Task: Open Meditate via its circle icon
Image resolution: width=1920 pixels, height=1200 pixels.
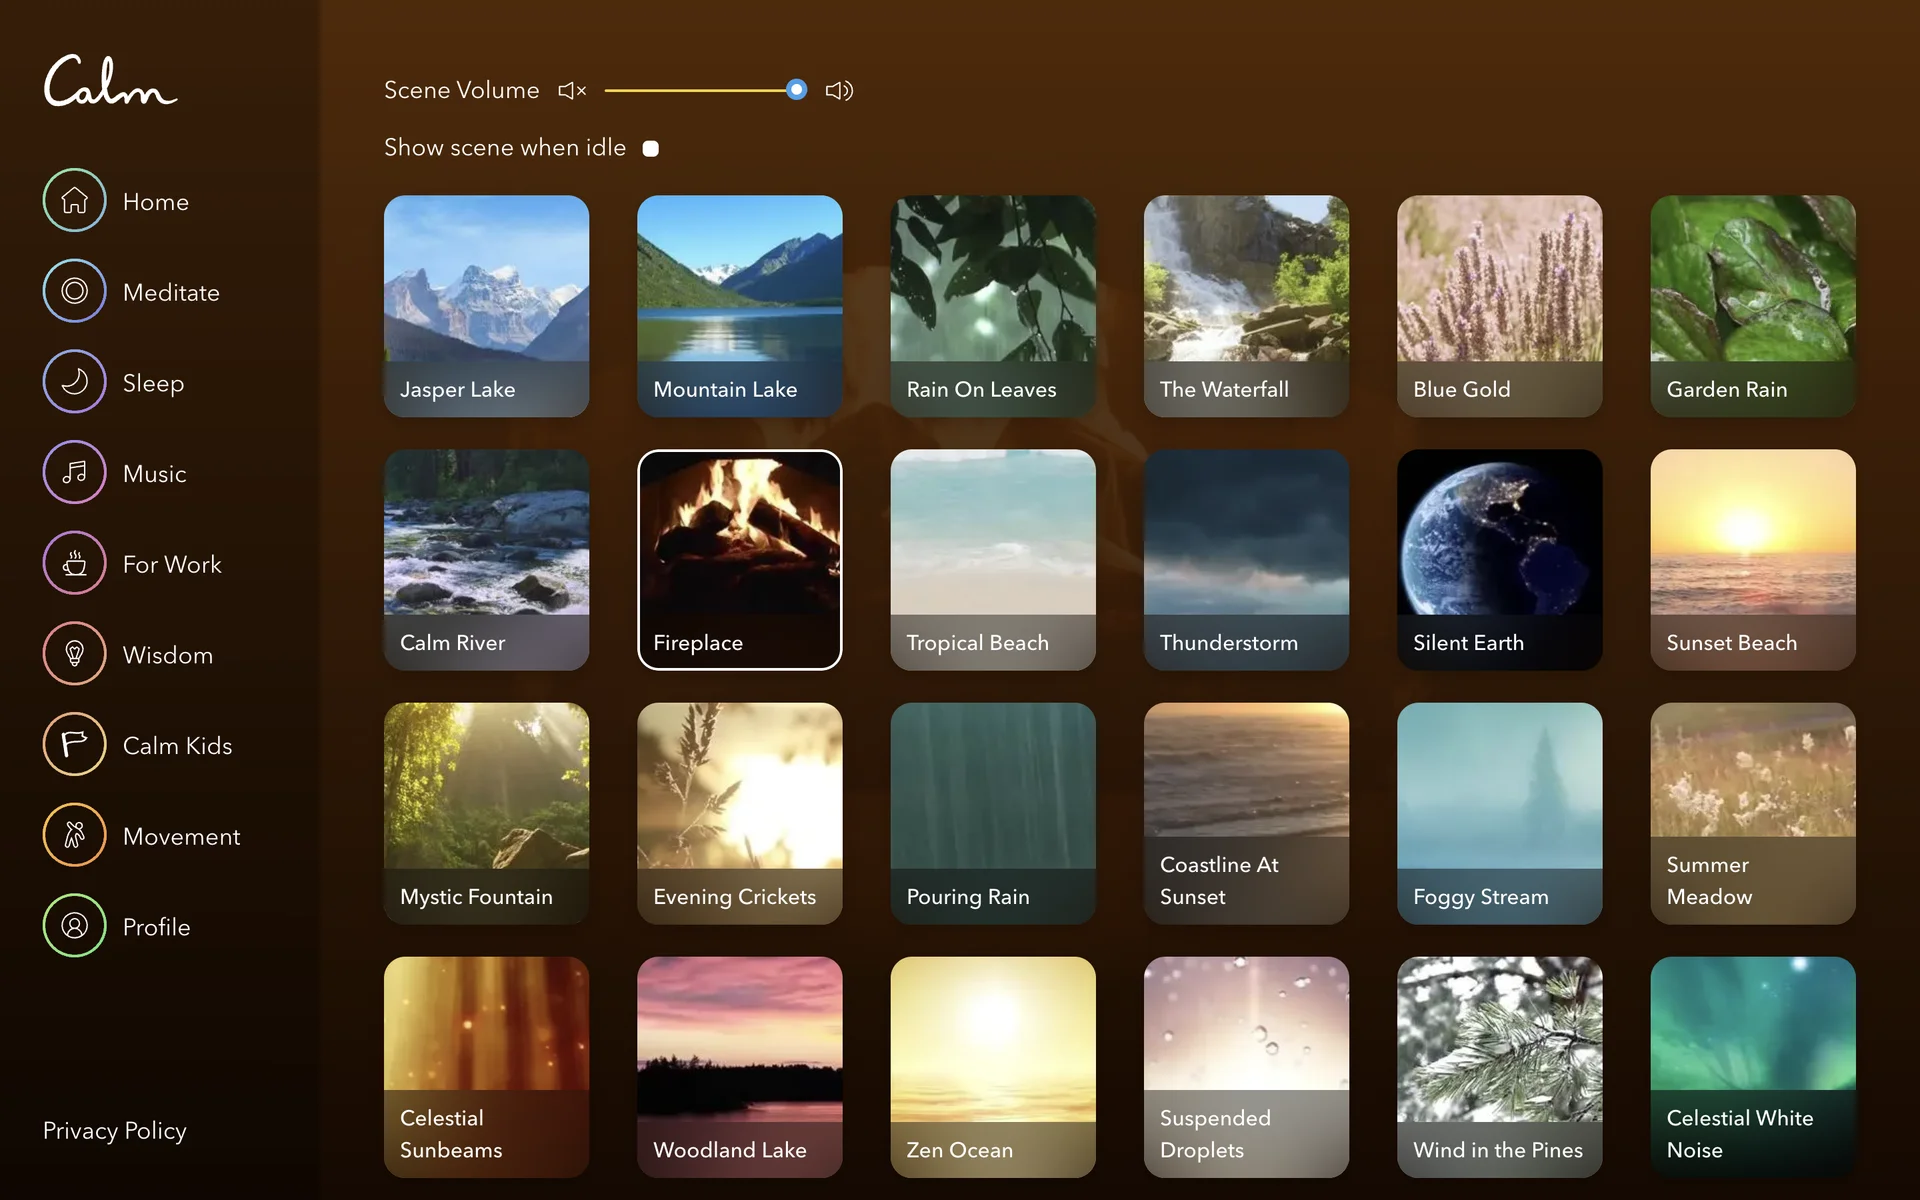Action: point(74,291)
